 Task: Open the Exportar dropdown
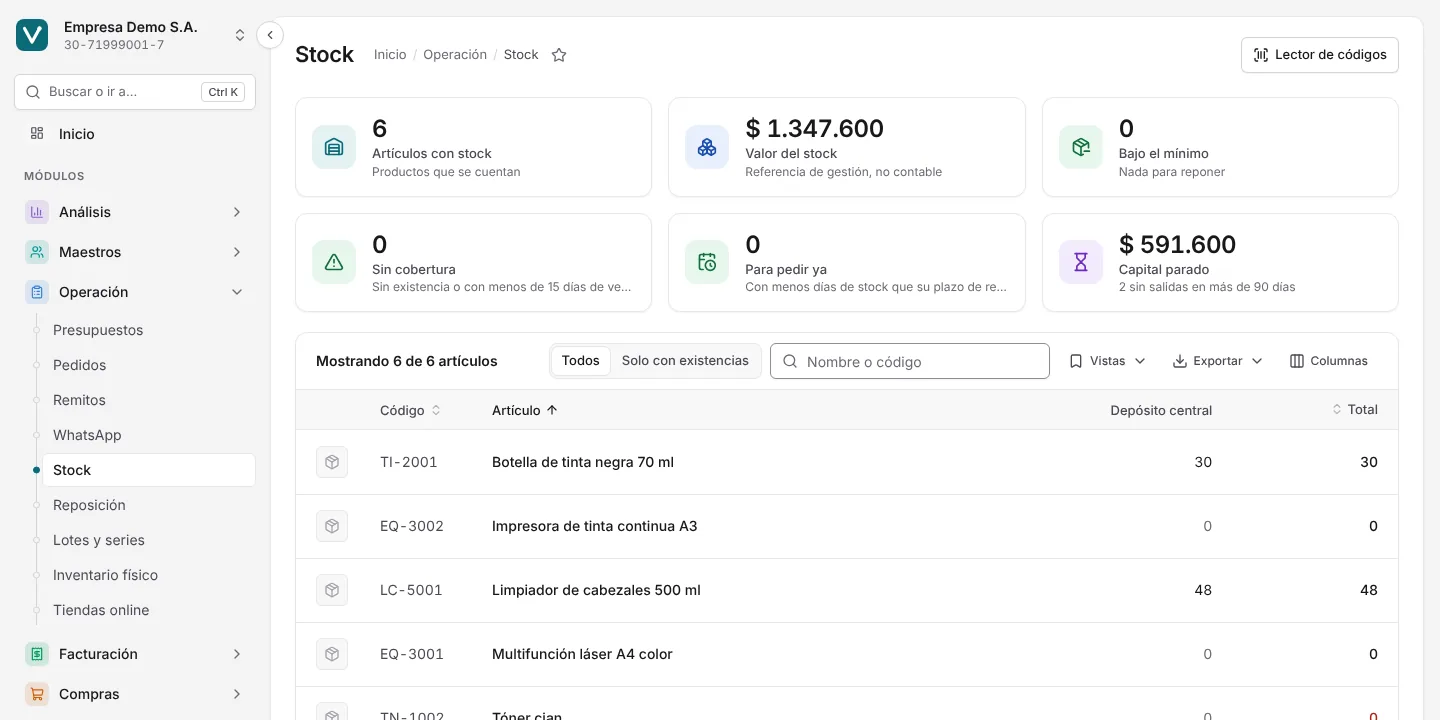pyautogui.click(x=1218, y=361)
